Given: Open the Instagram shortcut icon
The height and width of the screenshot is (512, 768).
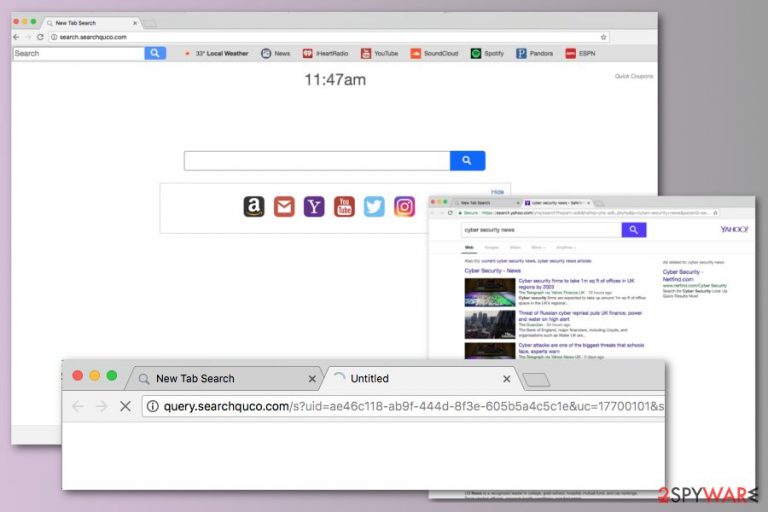Looking at the screenshot, I should click(405, 207).
